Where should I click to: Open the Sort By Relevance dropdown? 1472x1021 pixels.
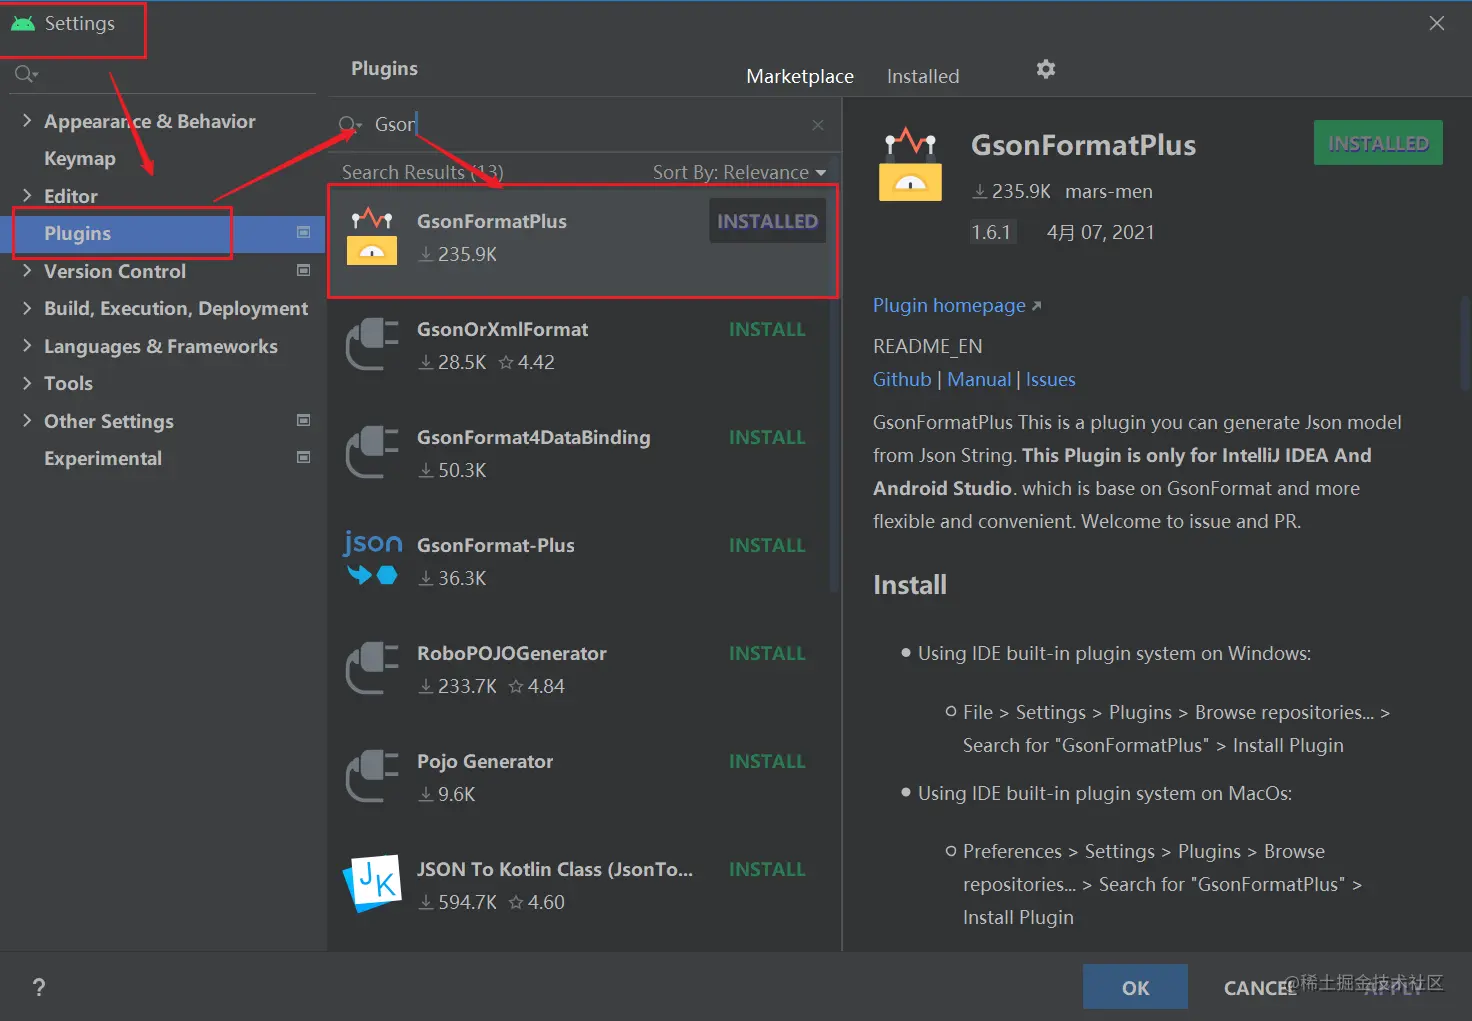click(x=740, y=172)
